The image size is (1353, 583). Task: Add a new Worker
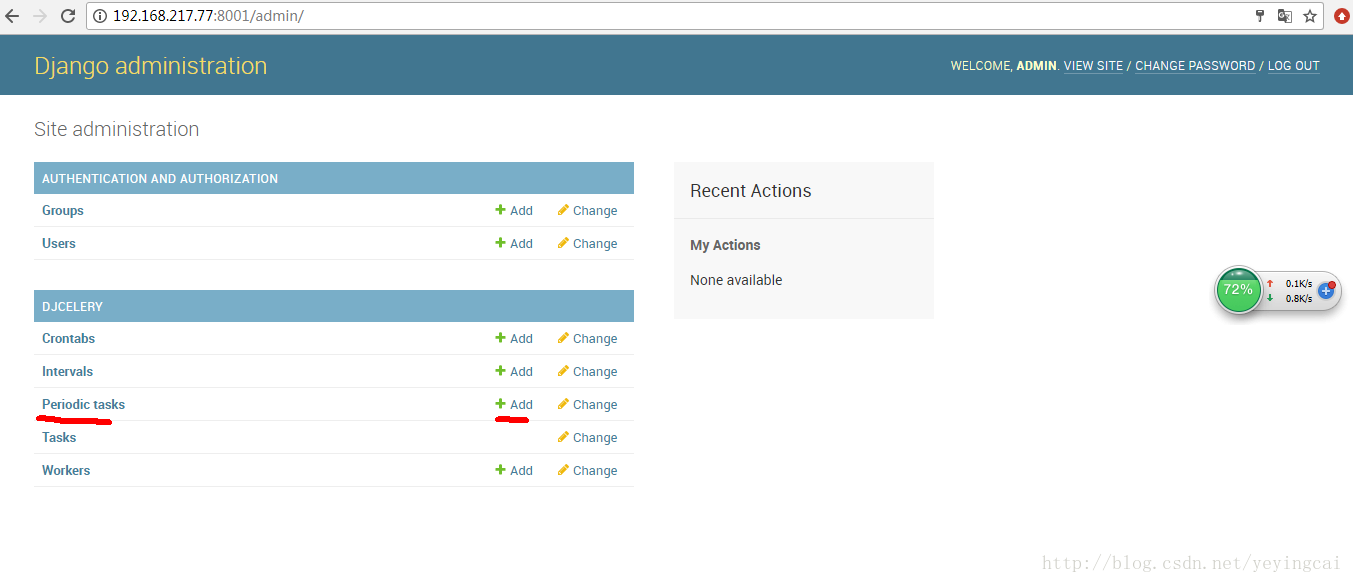click(514, 471)
